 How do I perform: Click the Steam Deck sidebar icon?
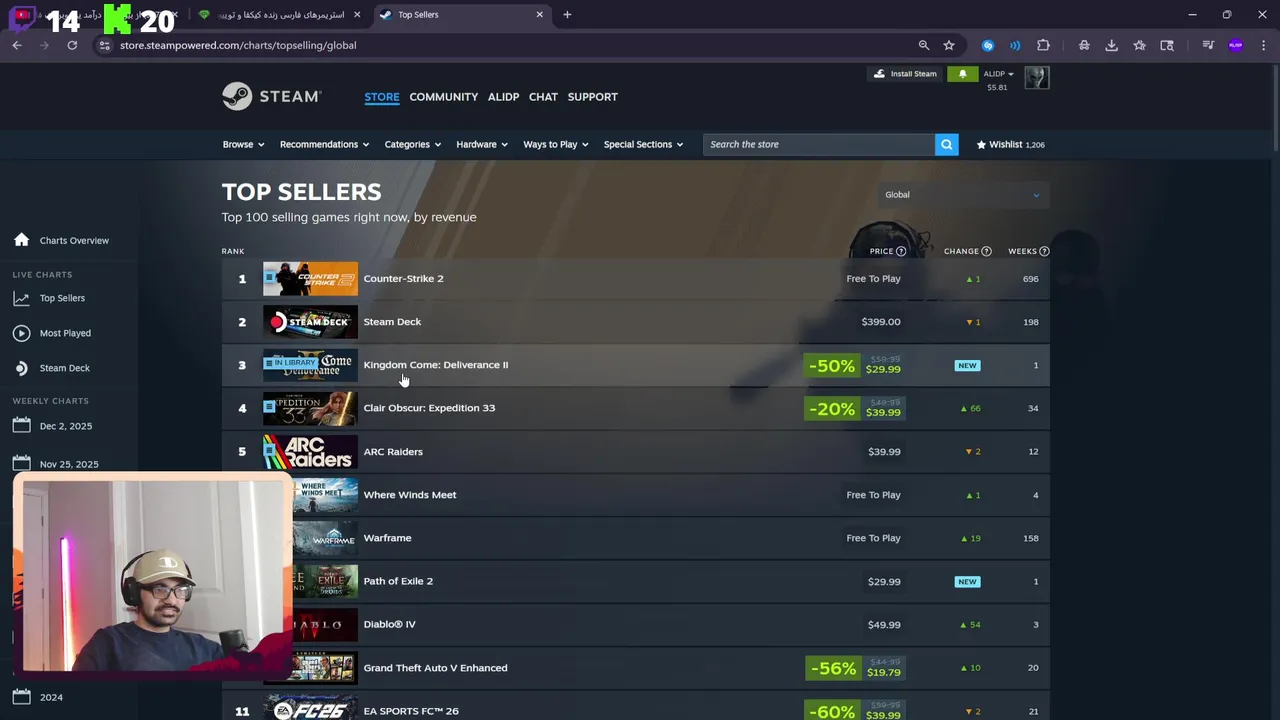22,368
